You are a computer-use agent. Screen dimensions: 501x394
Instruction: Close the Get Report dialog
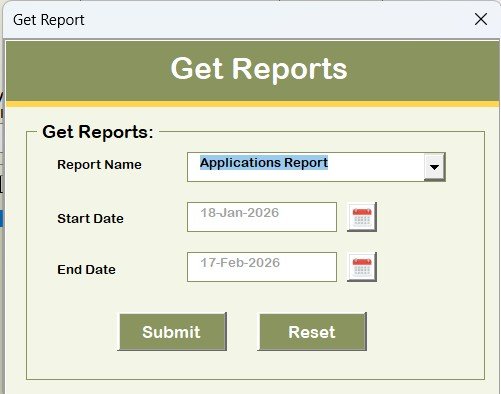481,19
